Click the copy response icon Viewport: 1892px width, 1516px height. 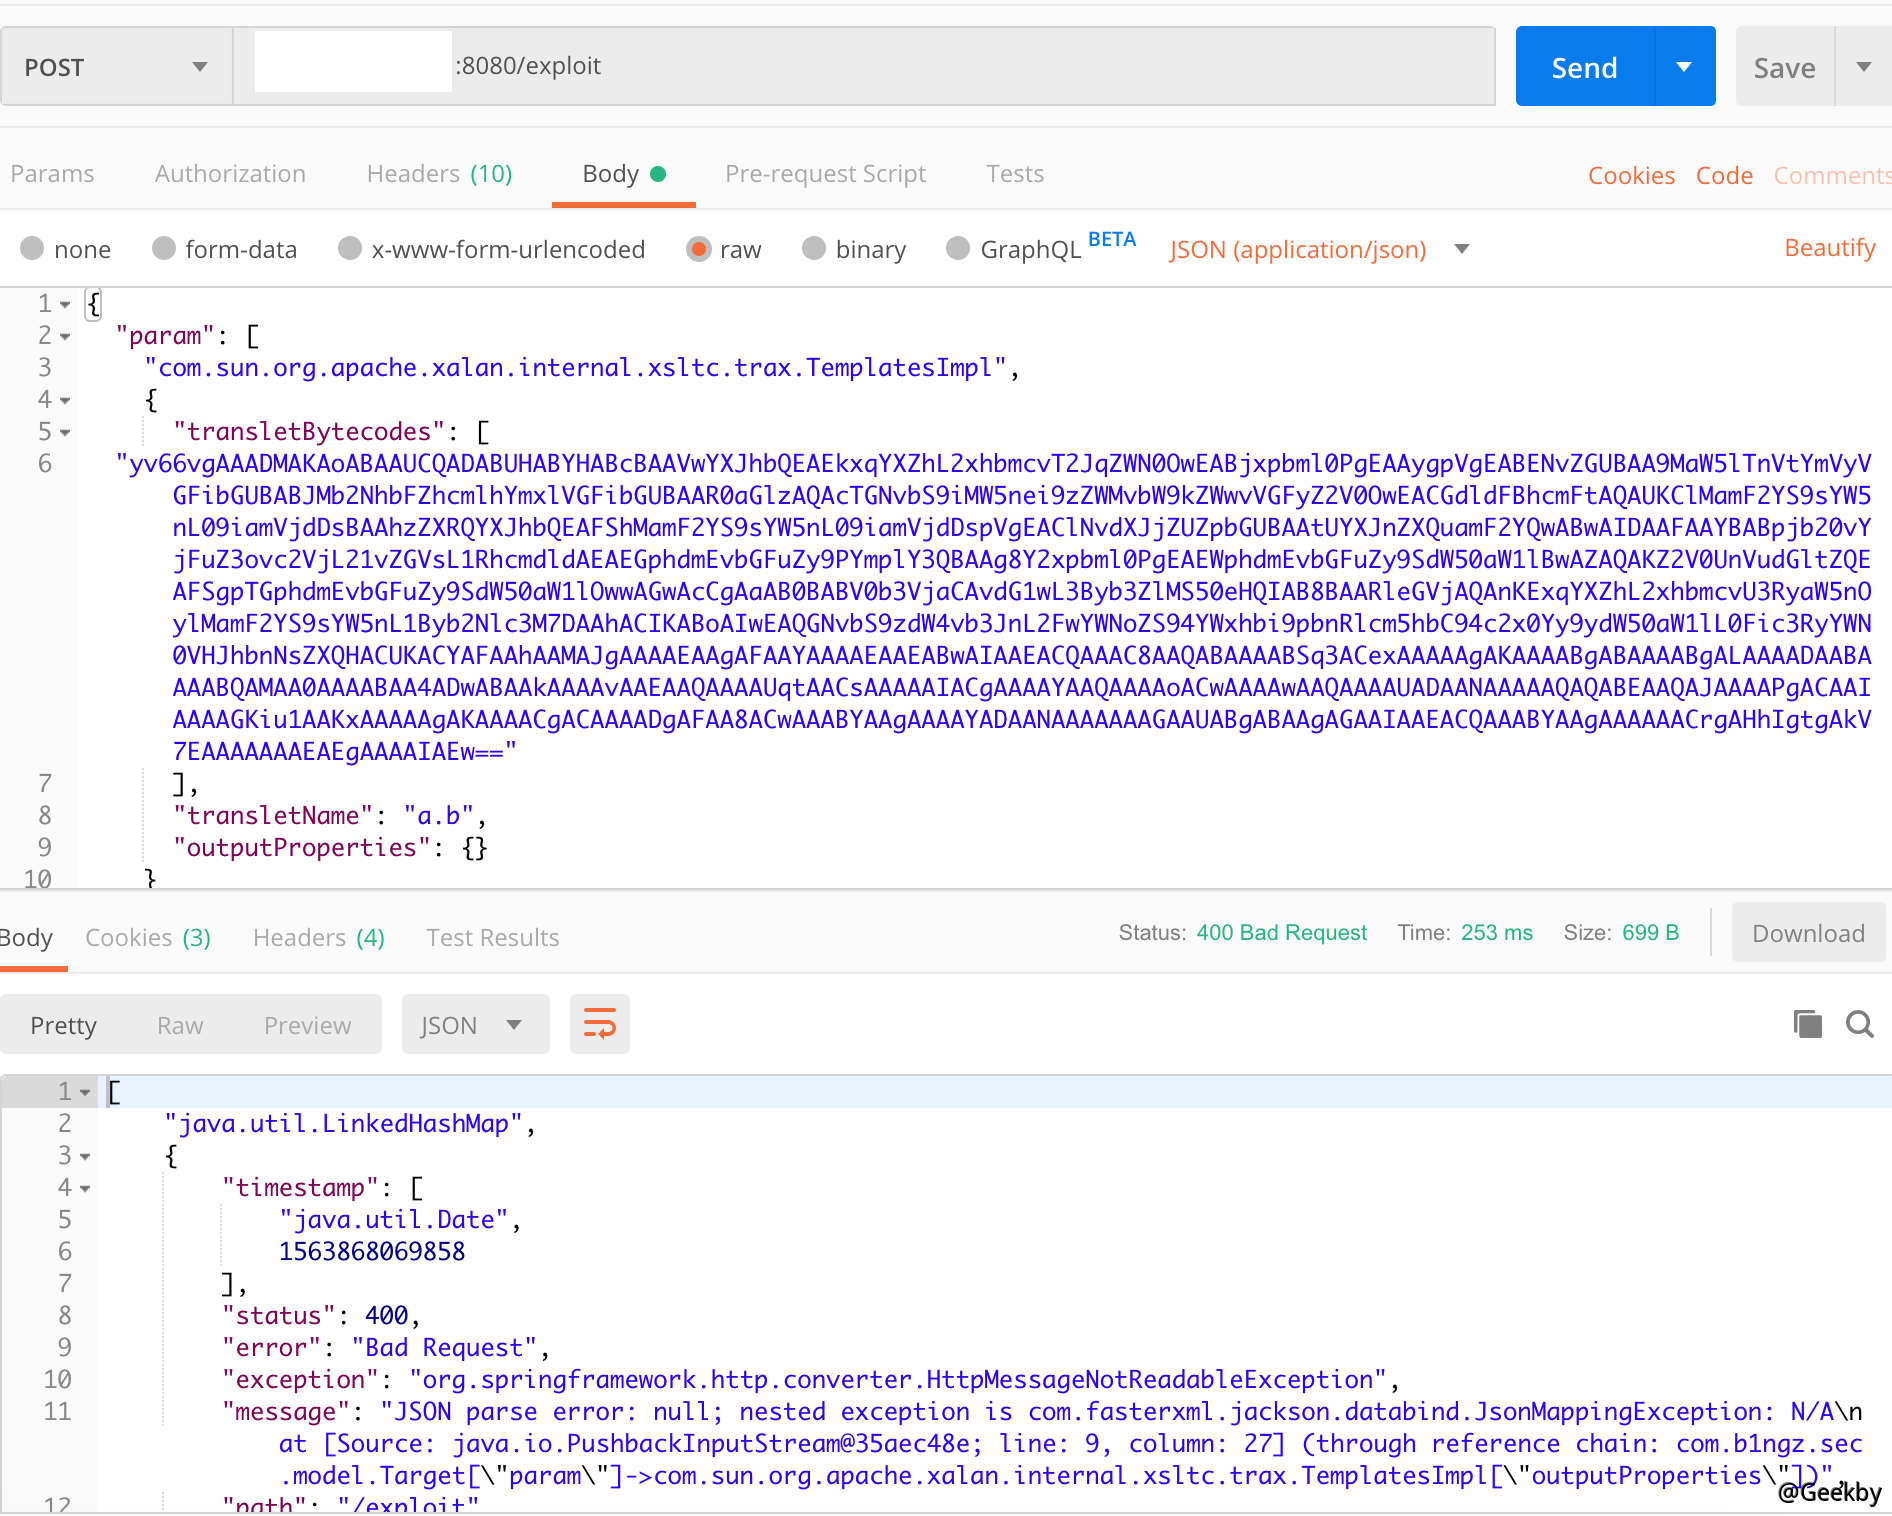pyautogui.click(x=1806, y=1024)
